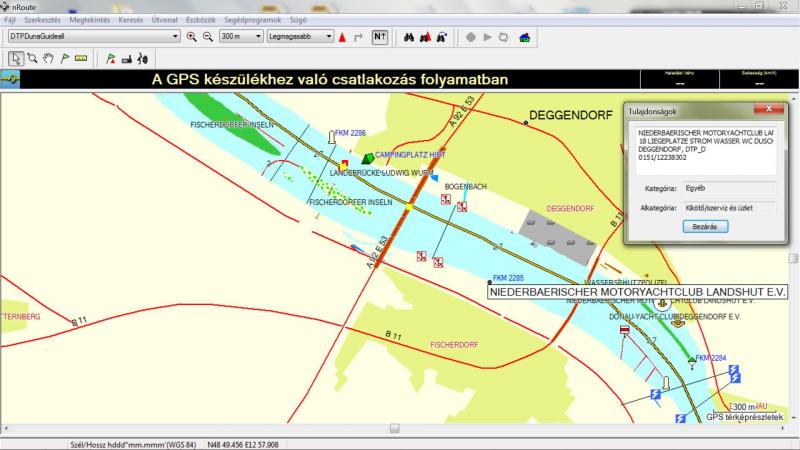Screen dimensions: 800x450
Task: Click the Alkategória field in properties
Action: click(x=730, y=208)
